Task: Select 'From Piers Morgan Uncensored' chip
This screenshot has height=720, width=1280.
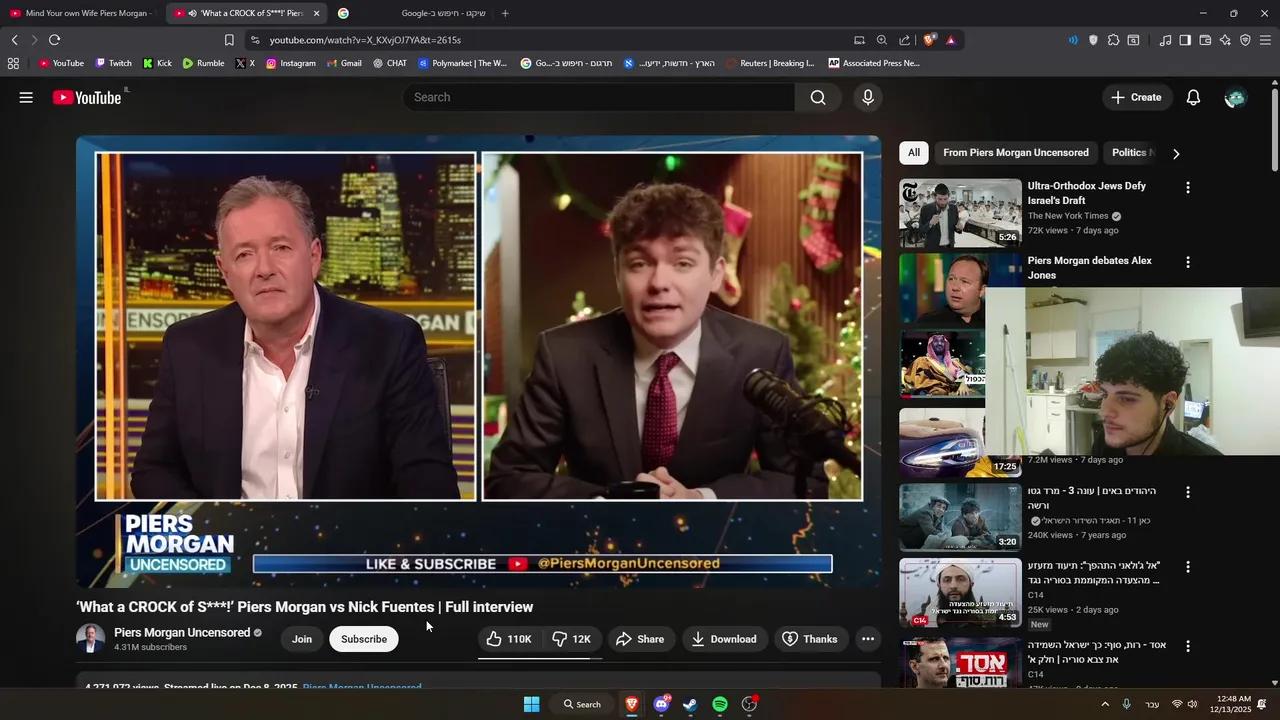Action: pyautogui.click(x=1016, y=153)
